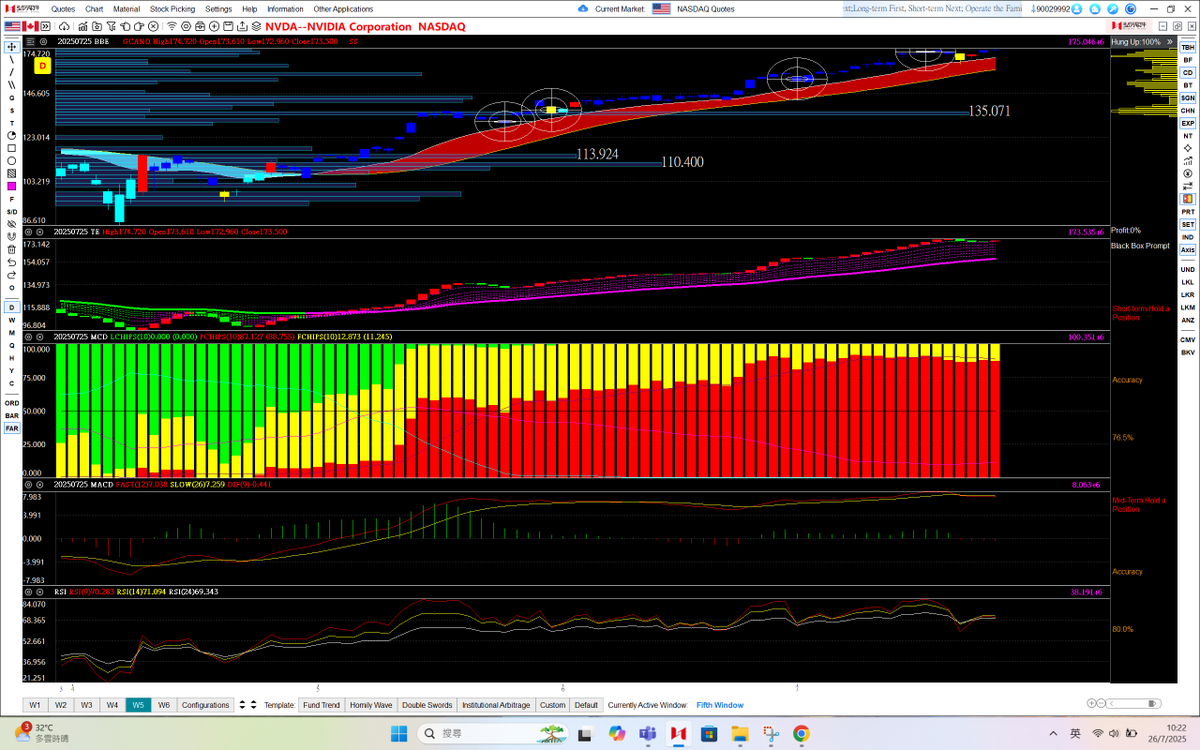1200x750 pixels.
Task: Open the Stock Picking menu
Action: tap(173, 8)
